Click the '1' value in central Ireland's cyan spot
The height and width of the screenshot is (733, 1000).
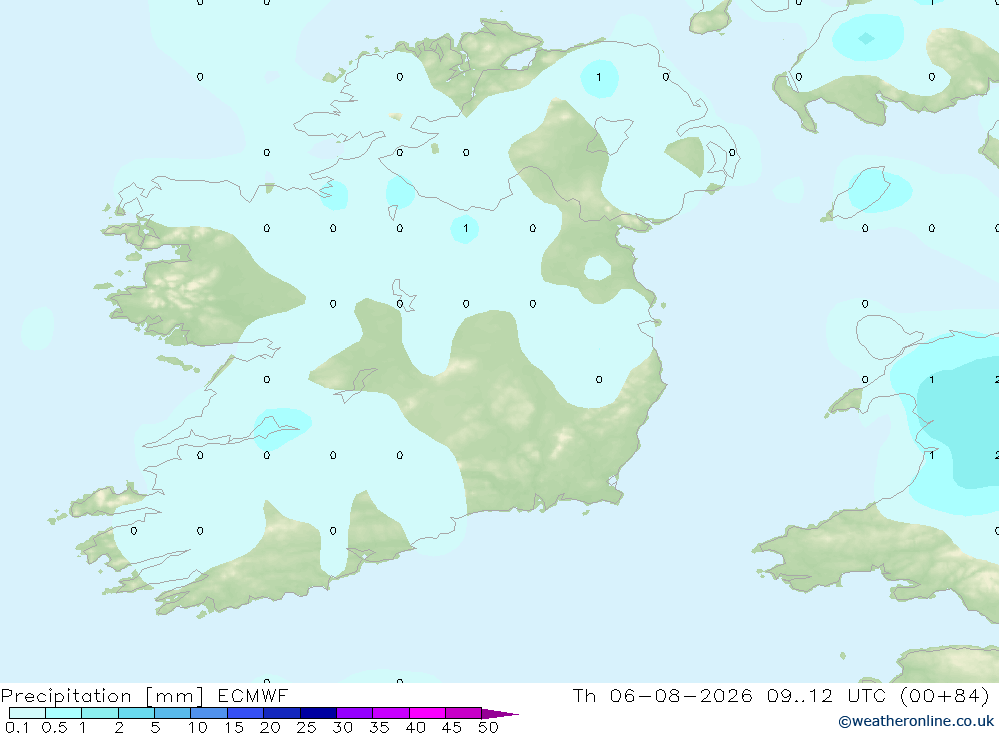(x=466, y=228)
